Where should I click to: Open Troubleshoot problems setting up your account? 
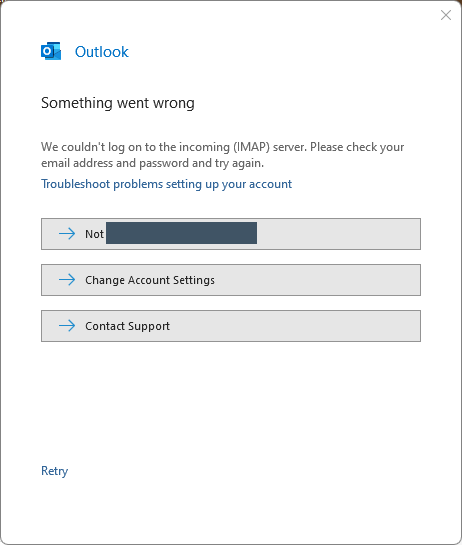click(167, 184)
